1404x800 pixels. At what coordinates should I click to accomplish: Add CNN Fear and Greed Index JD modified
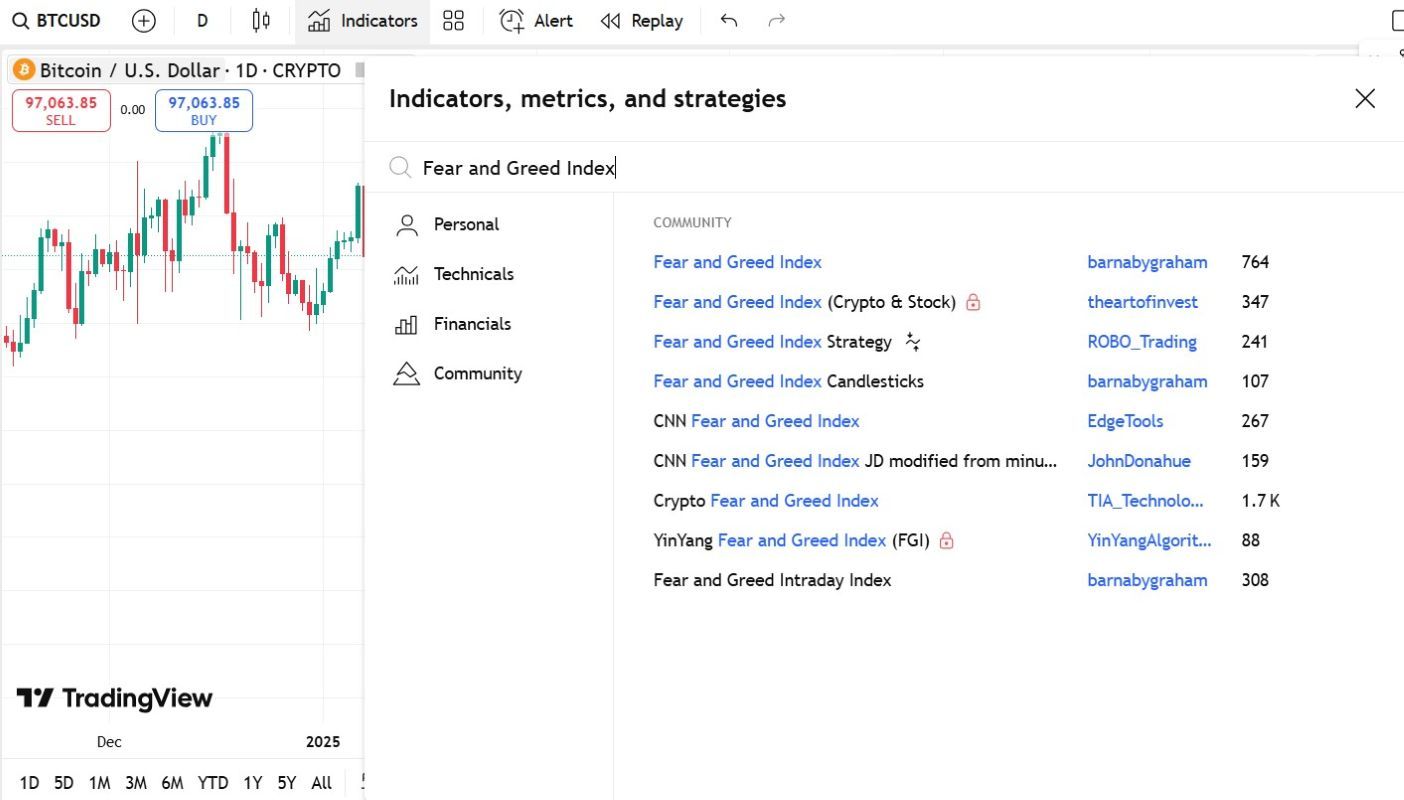(x=855, y=461)
